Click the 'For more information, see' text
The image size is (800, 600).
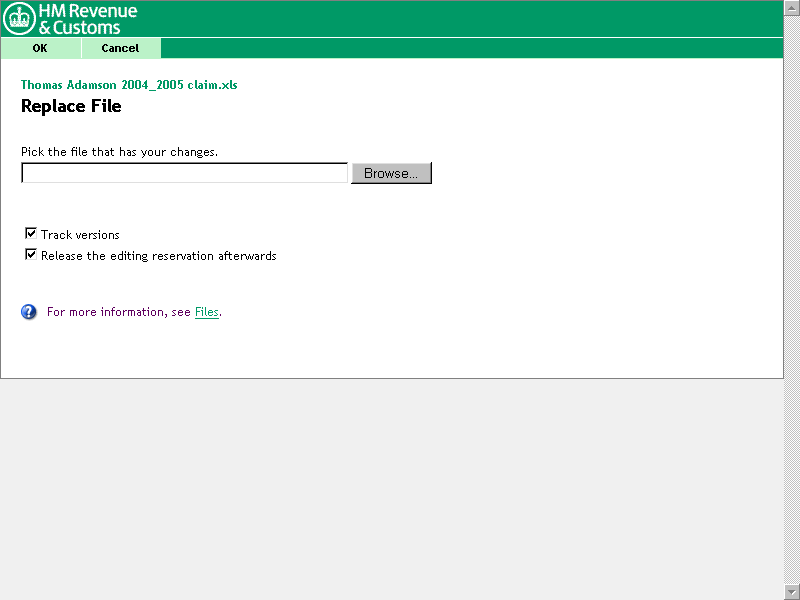pos(118,312)
